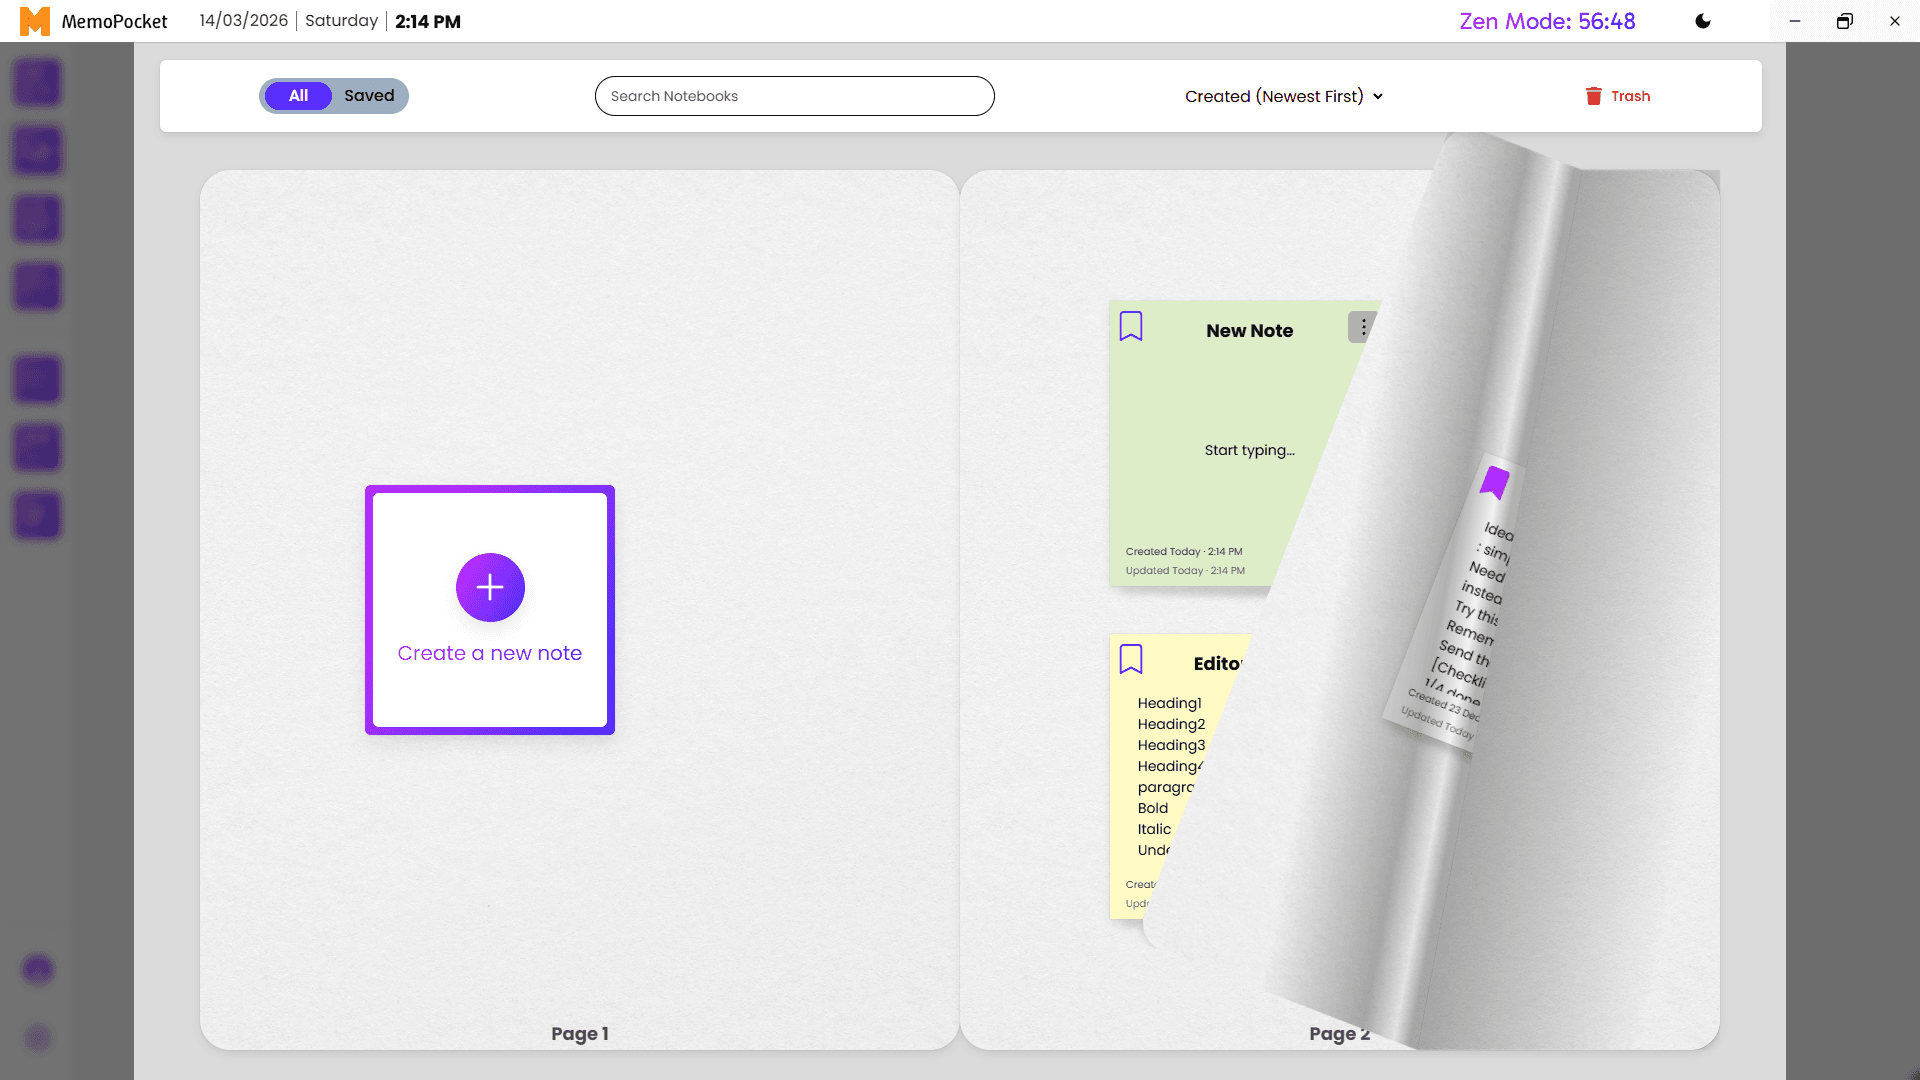Click the Create a new note label

490,653
